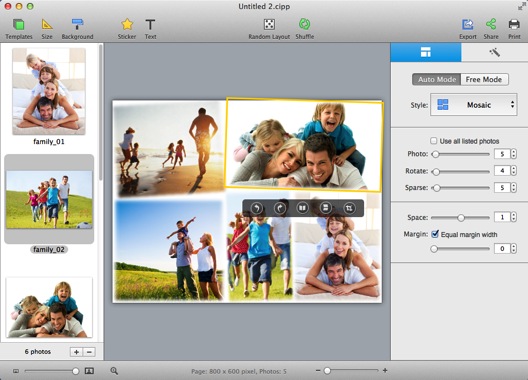Select the third family photo thumbnail

(49, 307)
